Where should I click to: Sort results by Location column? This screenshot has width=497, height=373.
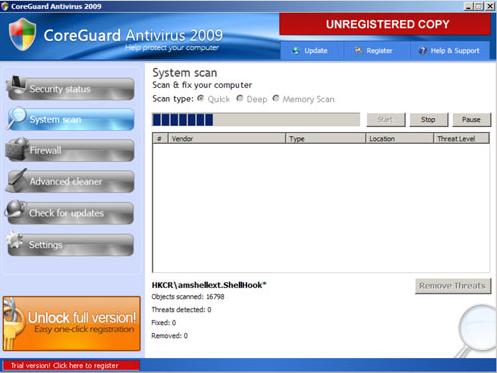pos(400,139)
